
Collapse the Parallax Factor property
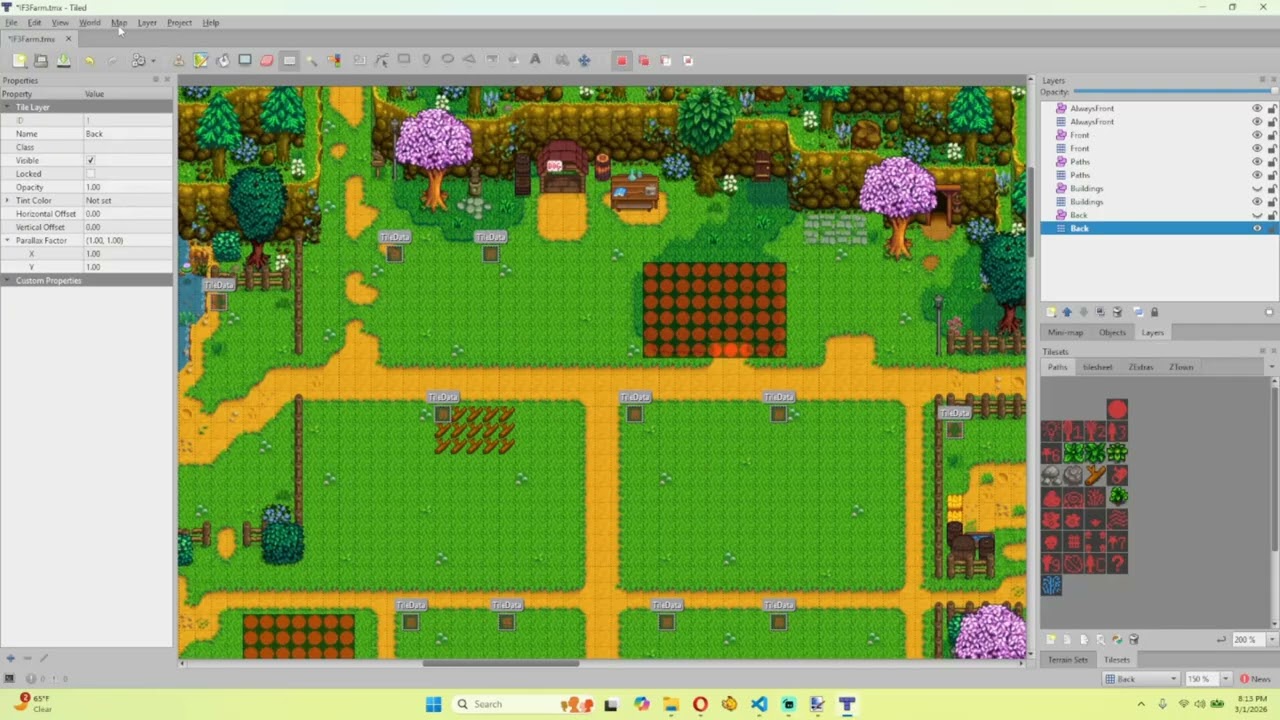(7, 240)
